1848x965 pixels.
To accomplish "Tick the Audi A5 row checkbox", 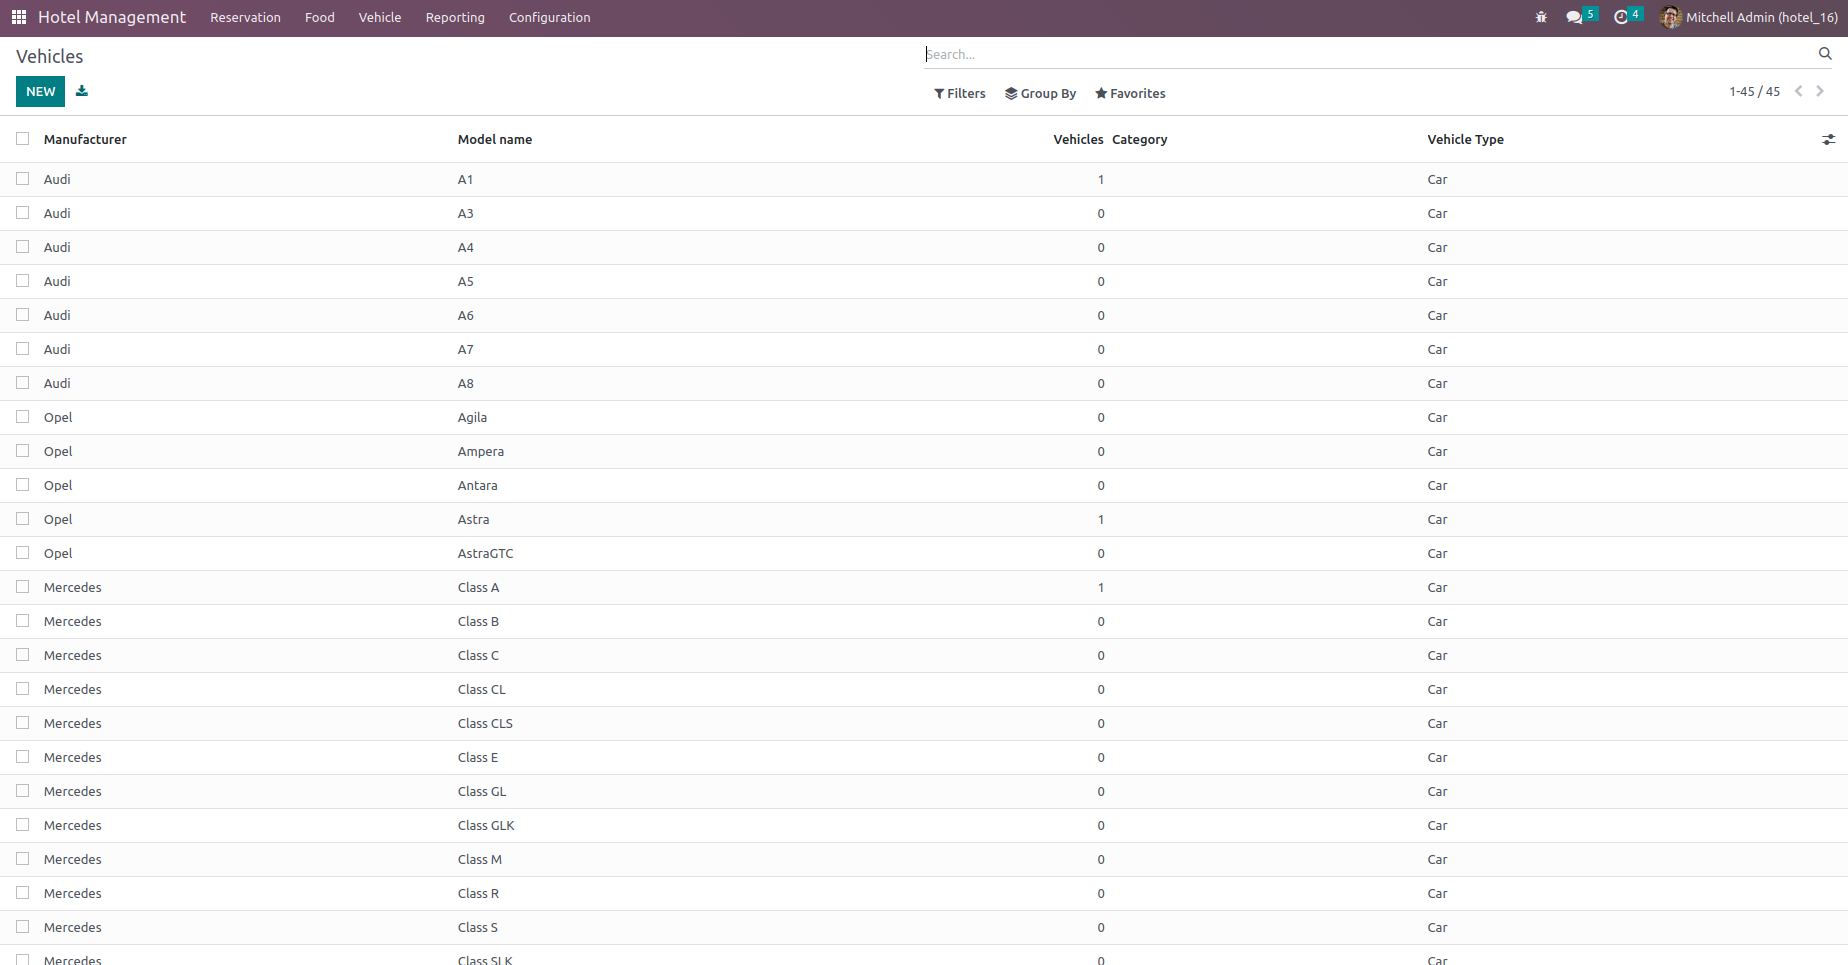I will point(22,281).
